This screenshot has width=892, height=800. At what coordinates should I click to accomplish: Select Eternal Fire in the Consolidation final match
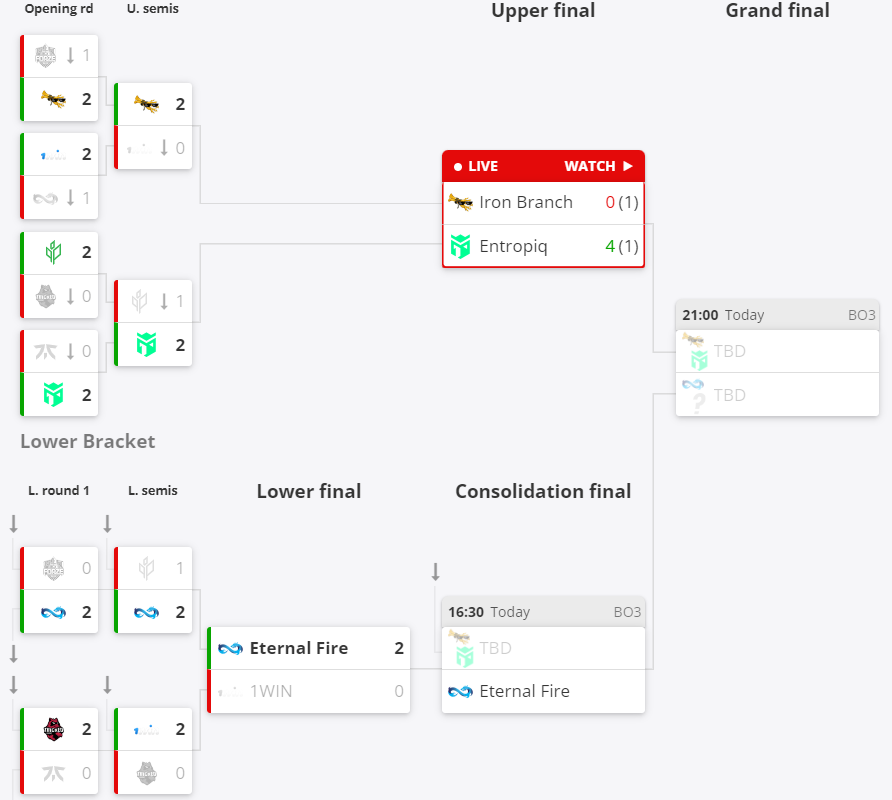click(524, 691)
